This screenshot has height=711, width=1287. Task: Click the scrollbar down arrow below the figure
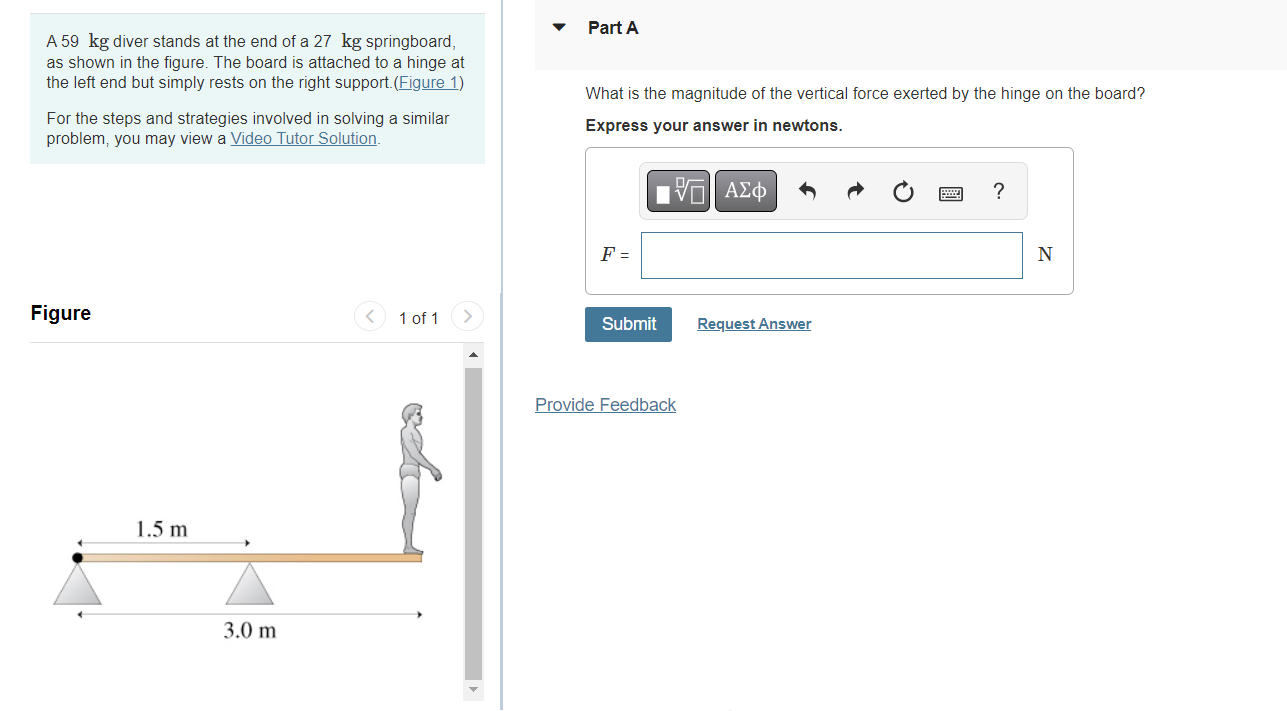point(472,689)
